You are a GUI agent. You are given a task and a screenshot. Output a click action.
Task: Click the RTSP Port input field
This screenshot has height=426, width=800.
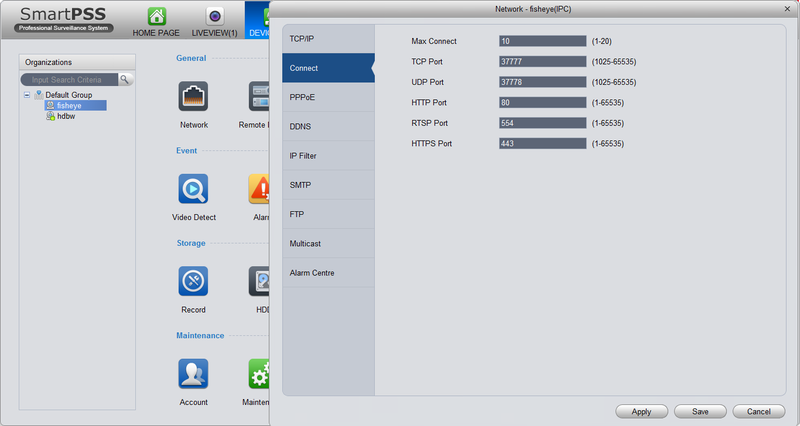542,123
